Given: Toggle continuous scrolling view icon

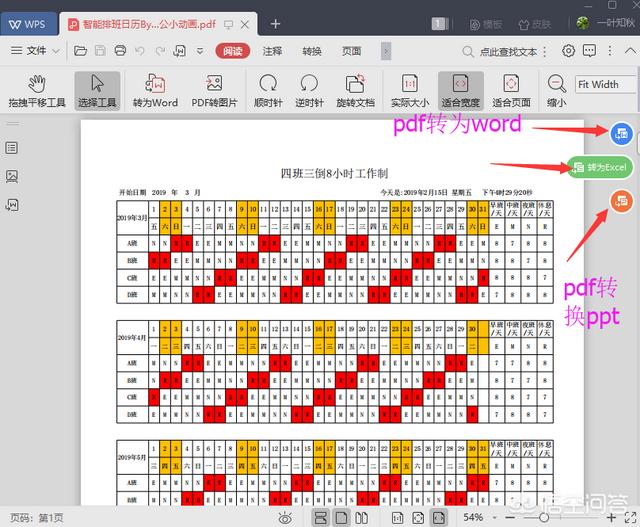Looking at the screenshot, I should pyautogui.click(x=321, y=518).
